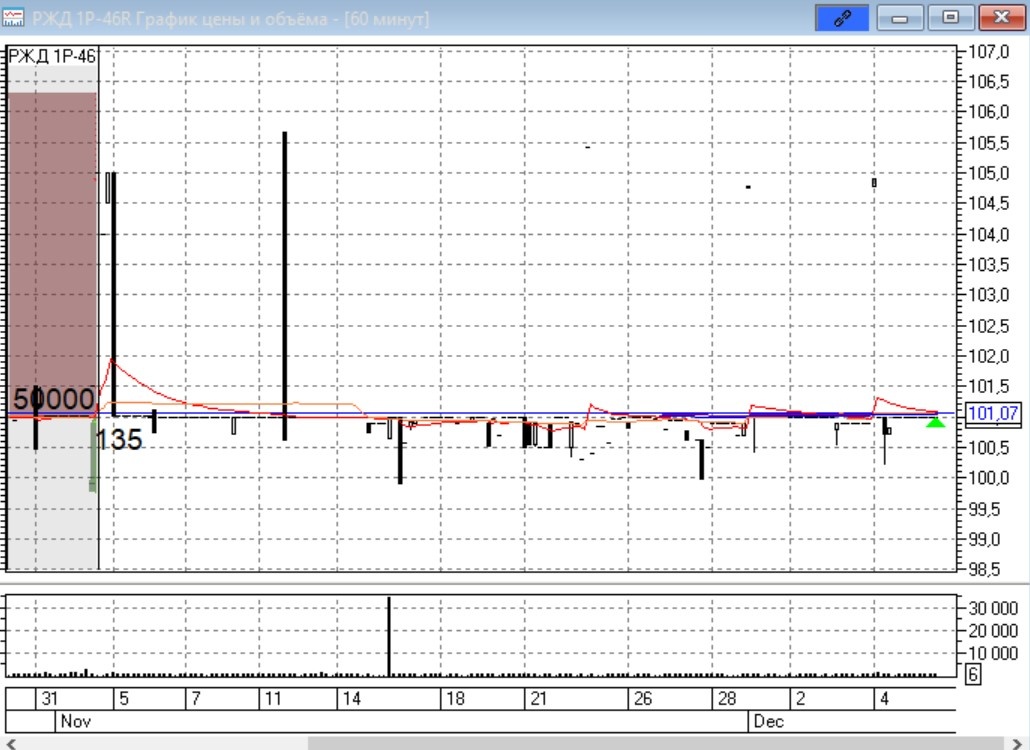Close the chart window
The height and width of the screenshot is (750, 1030).
coord(1002,18)
